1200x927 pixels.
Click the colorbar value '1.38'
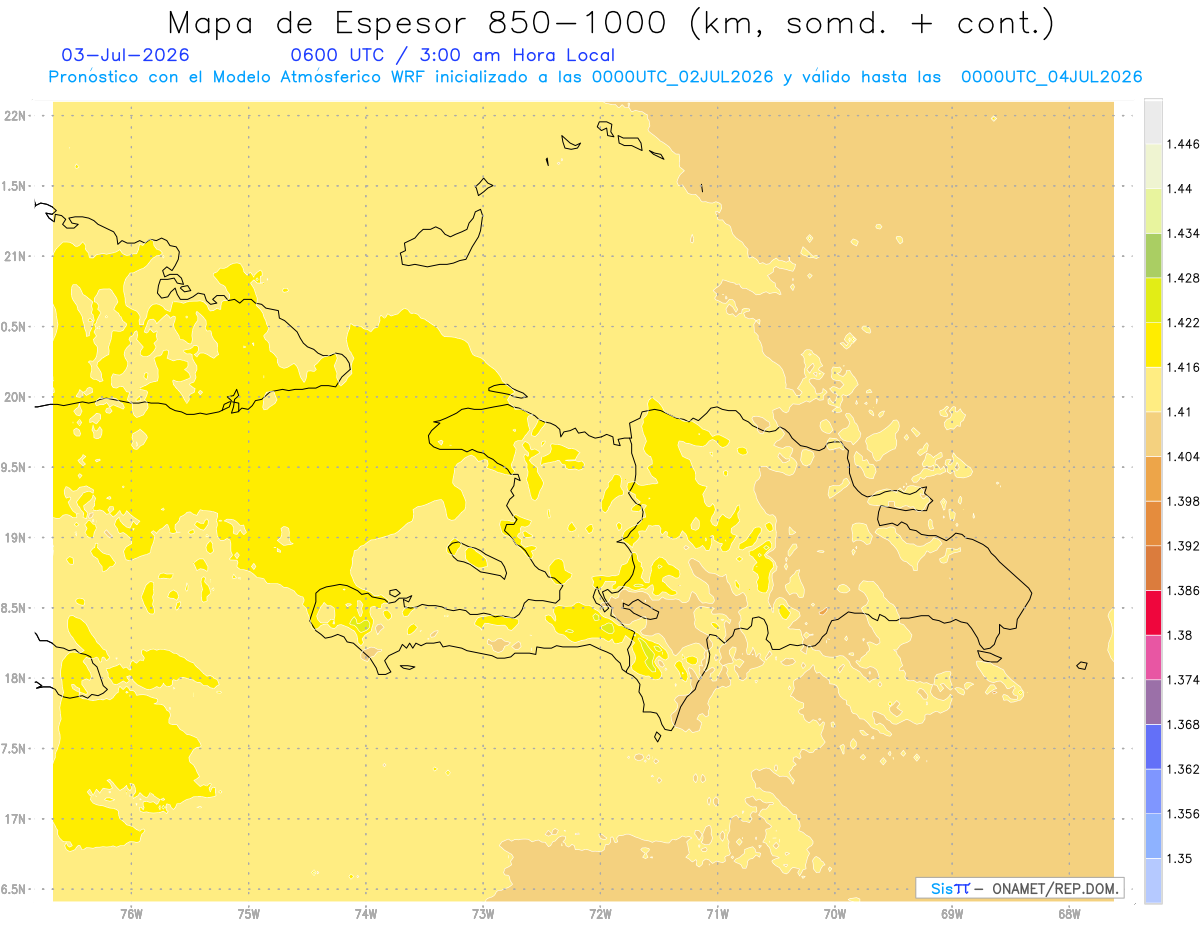tap(1179, 635)
